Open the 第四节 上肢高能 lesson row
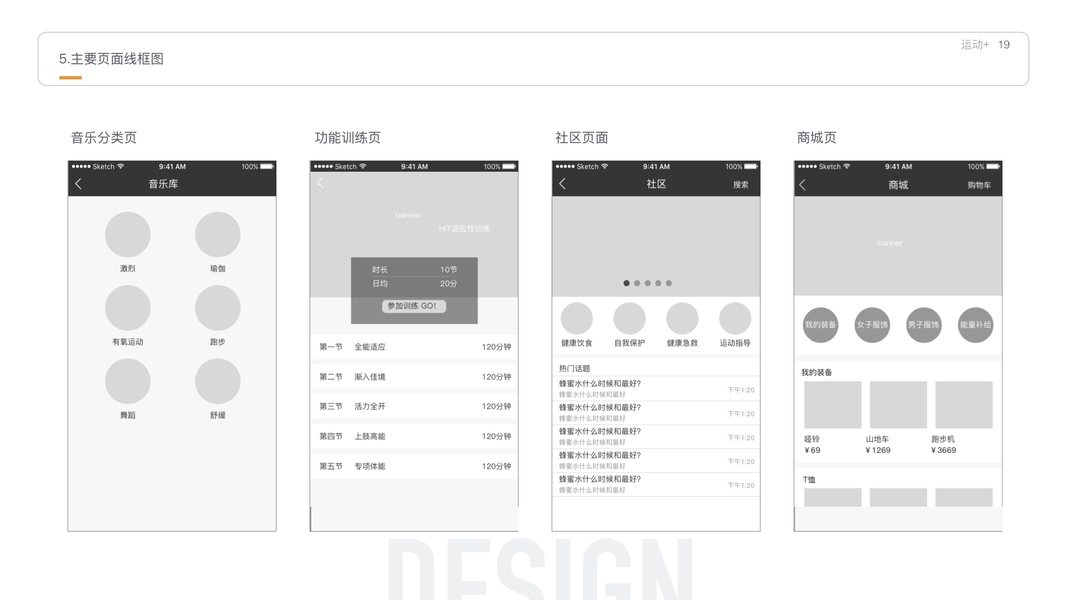This screenshot has width=1067, height=600. point(414,436)
